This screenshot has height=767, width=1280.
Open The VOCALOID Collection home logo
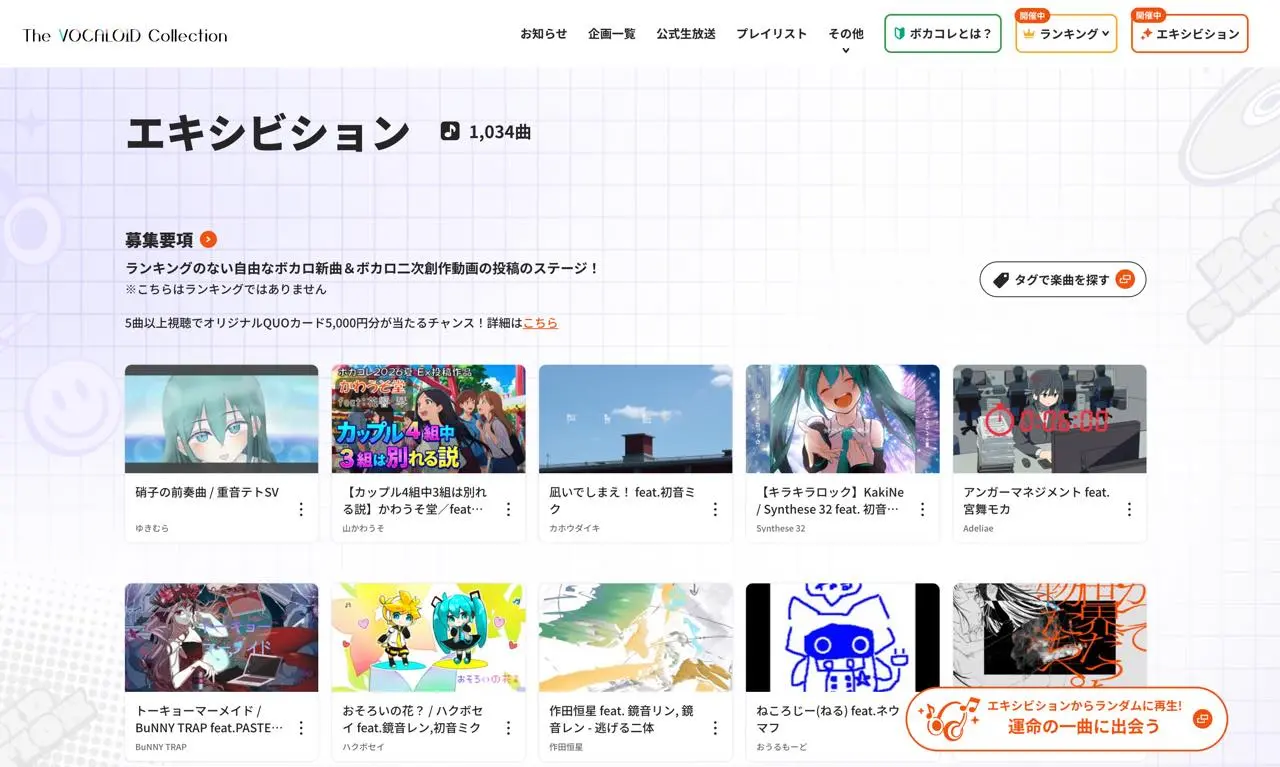coord(125,35)
